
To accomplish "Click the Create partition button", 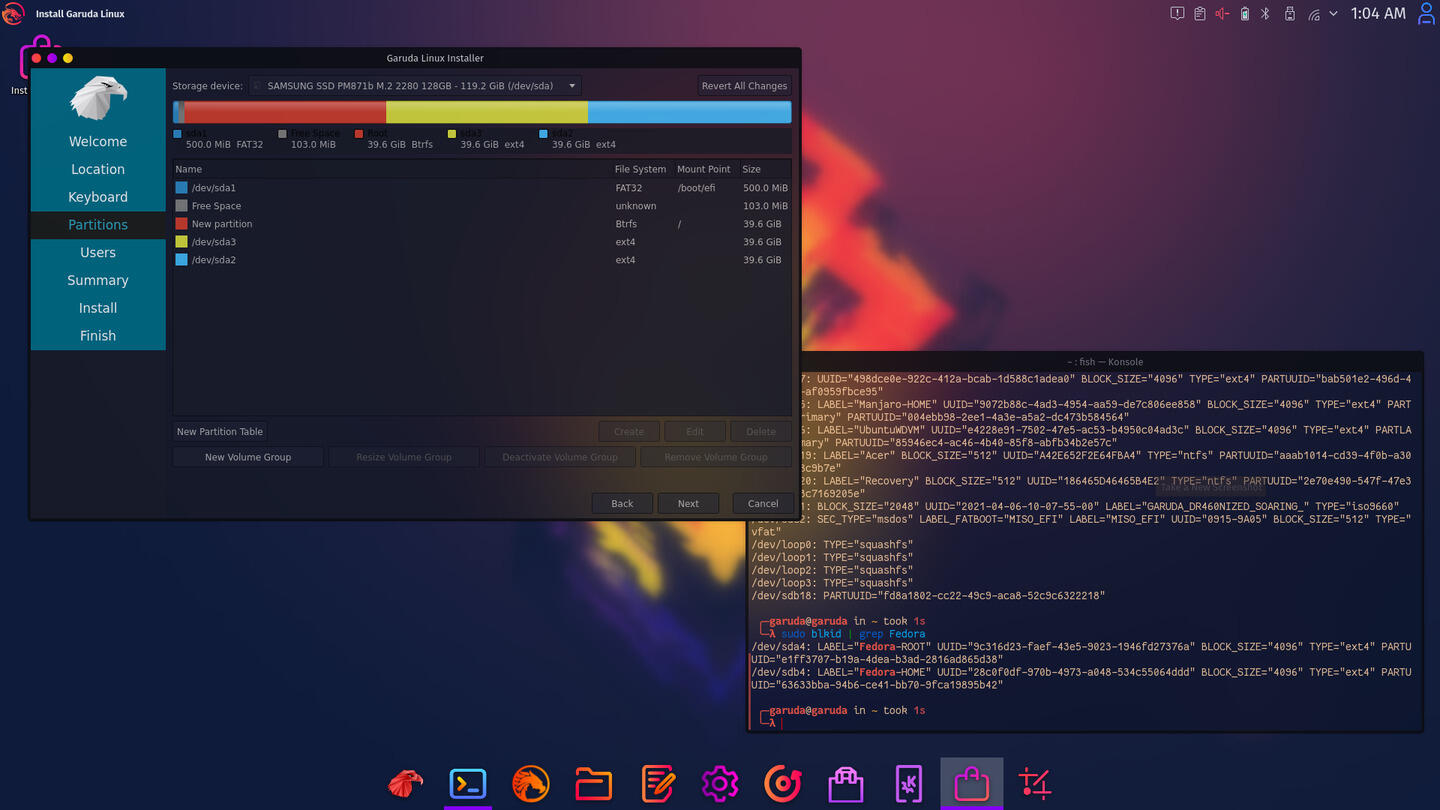I will click(x=629, y=432).
